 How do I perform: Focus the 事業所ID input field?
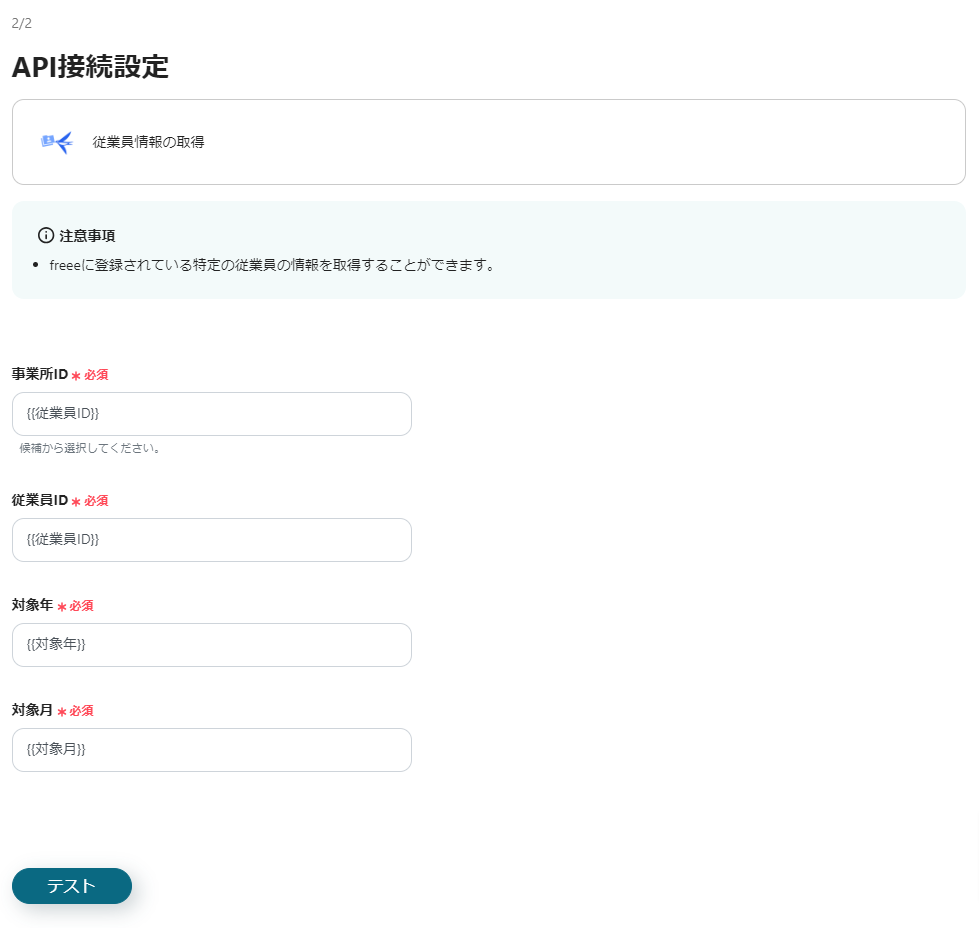tap(212, 414)
